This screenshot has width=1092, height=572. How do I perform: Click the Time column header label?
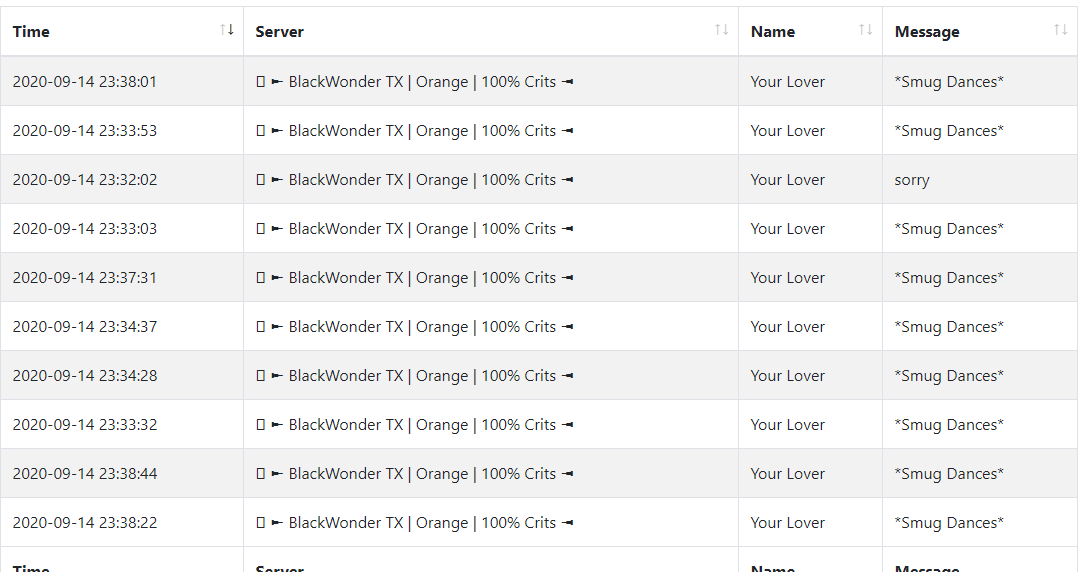coord(31,32)
